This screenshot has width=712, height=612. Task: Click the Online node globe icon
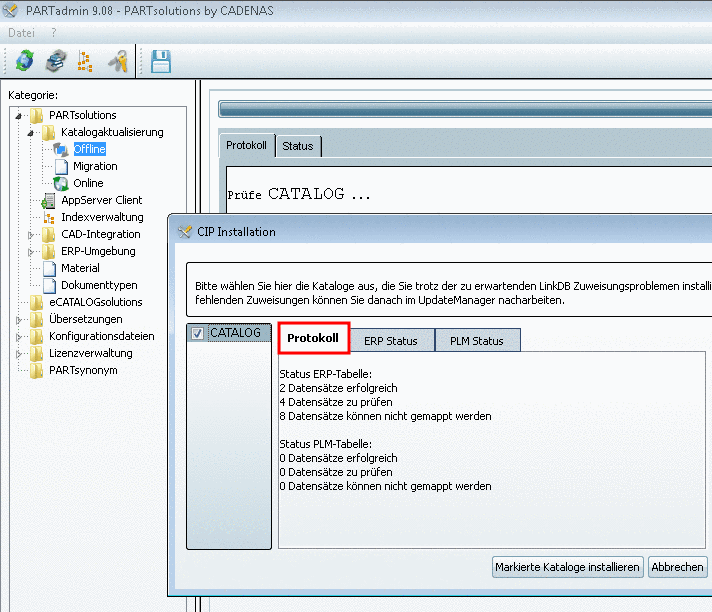(61, 183)
